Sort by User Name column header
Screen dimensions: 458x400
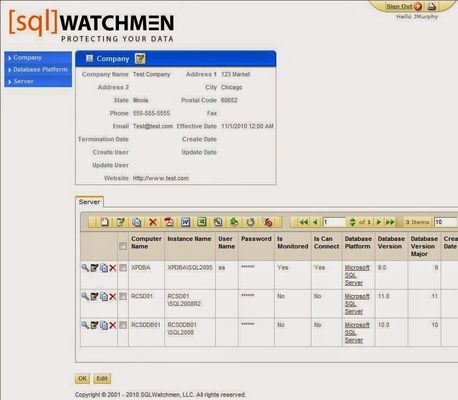(227, 243)
